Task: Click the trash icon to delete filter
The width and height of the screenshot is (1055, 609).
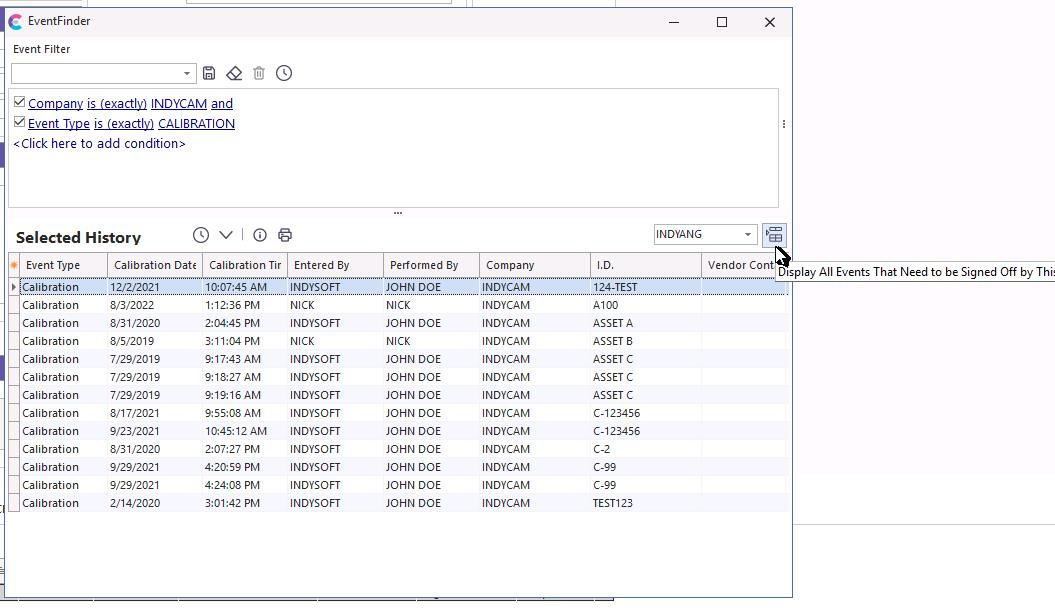Action: [x=259, y=73]
